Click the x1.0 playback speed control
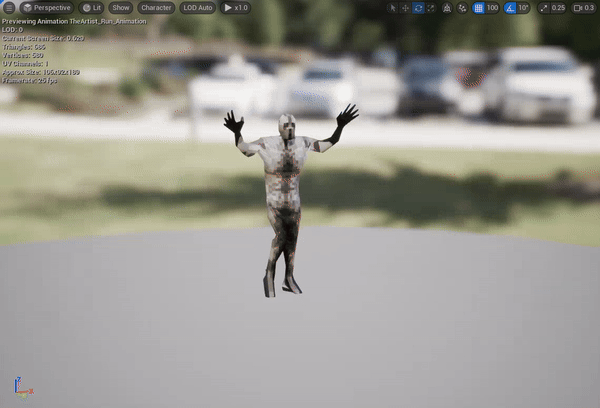This screenshot has width=600, height=408. point(236,8)
